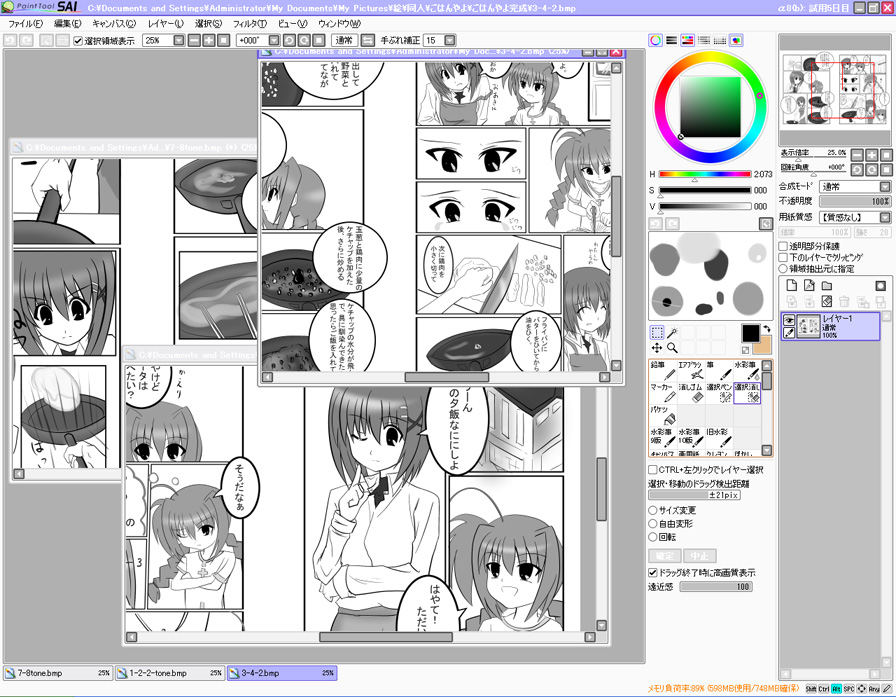Switch to the 1-2-2-tone.bmp document tab
The image size is (896, 697).
(170, 673)
